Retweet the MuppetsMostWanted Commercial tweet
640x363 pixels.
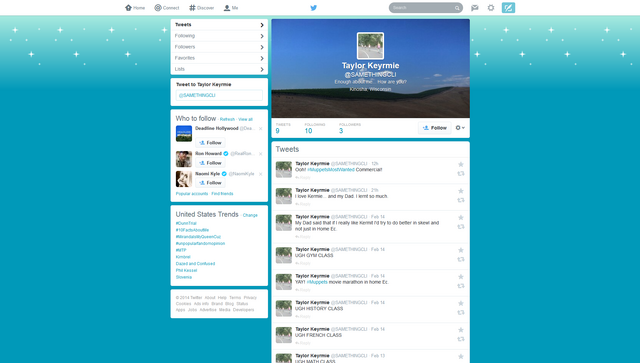coord(461,174)
